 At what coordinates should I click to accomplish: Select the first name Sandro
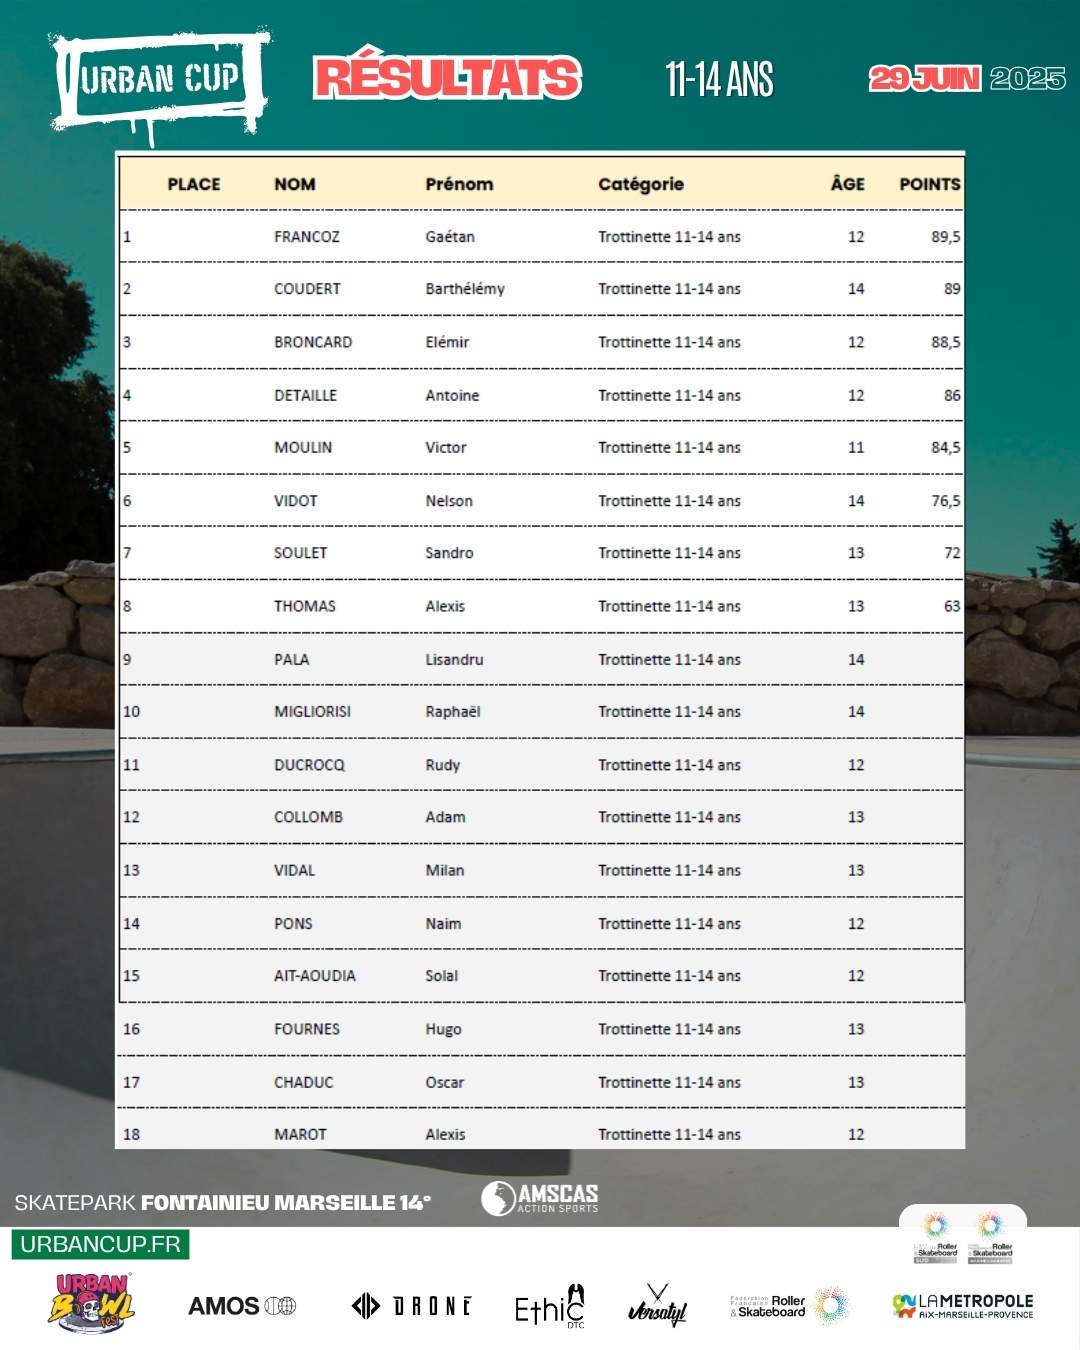pyautogui.click(x=449, y=553)
